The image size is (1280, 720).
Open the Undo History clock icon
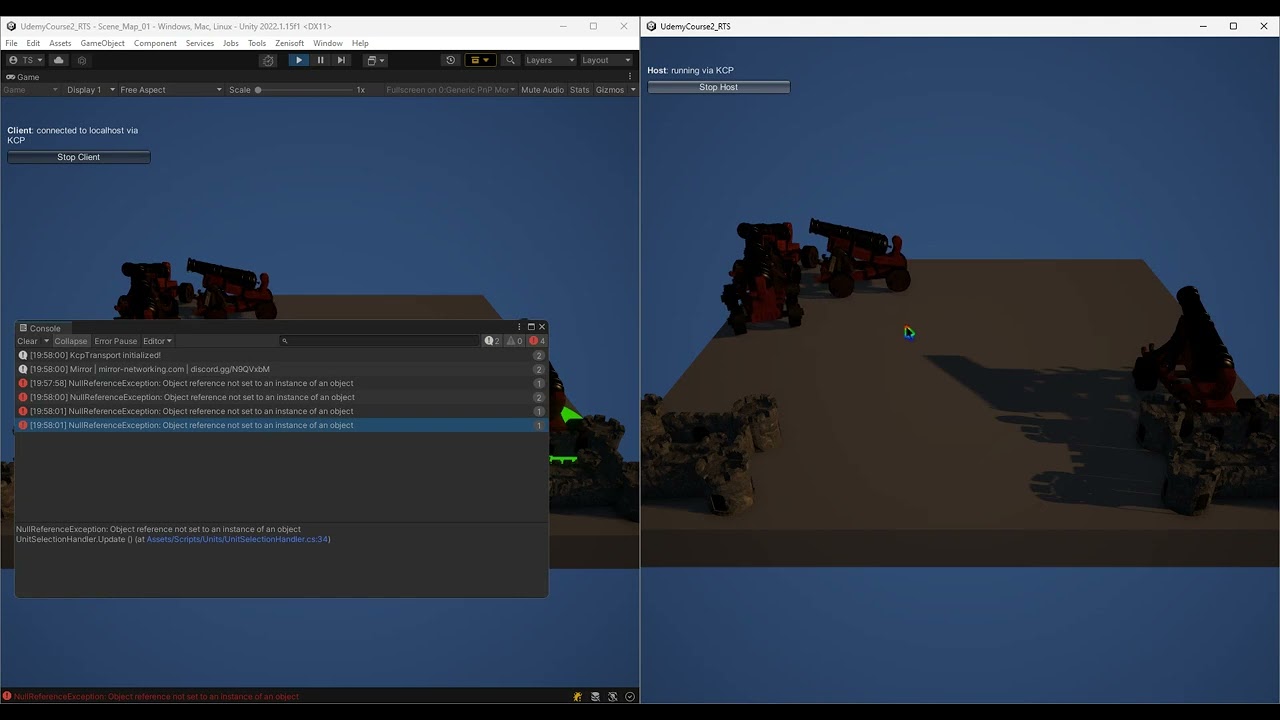[x=450, y=60]
